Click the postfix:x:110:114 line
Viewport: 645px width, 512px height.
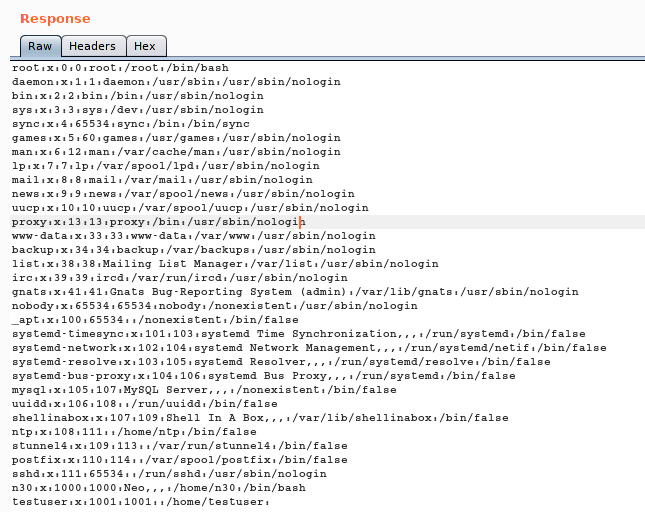pyautogui.click(x=180, y=460)
